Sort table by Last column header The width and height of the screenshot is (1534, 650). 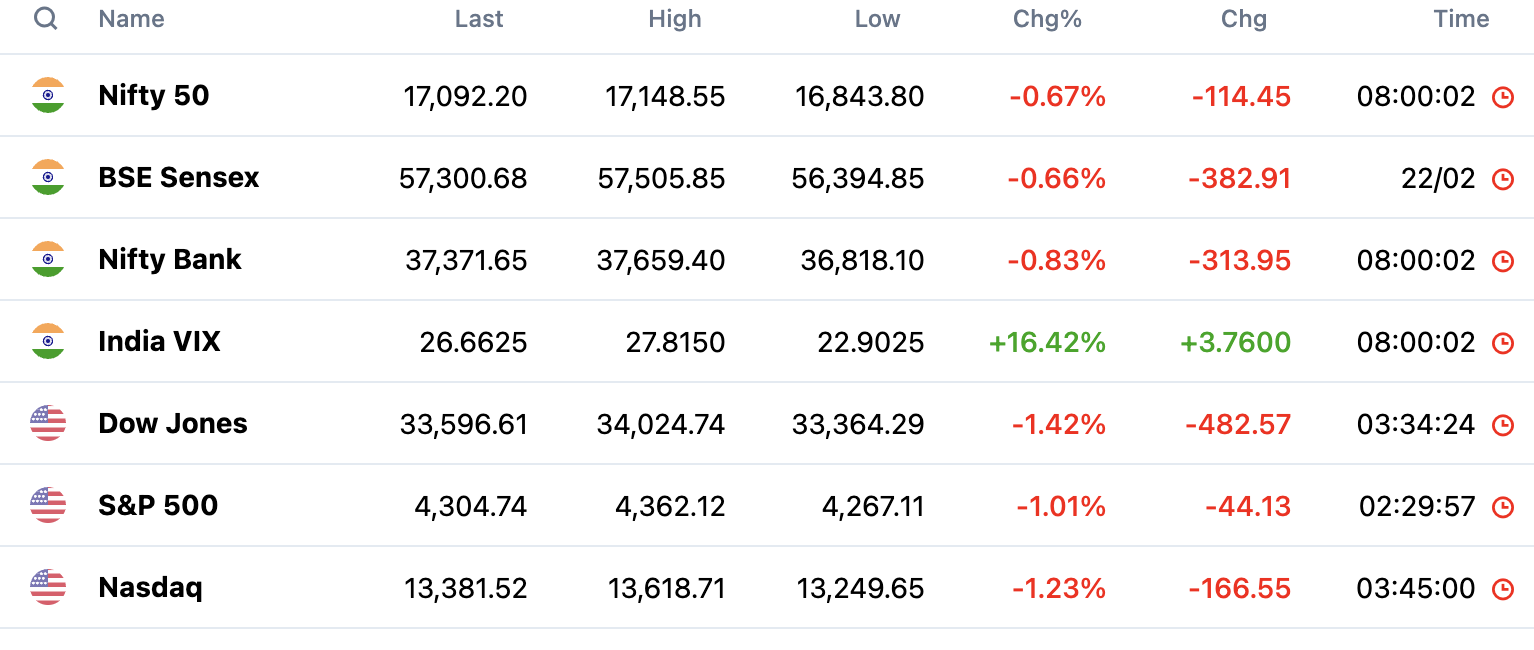479,19
